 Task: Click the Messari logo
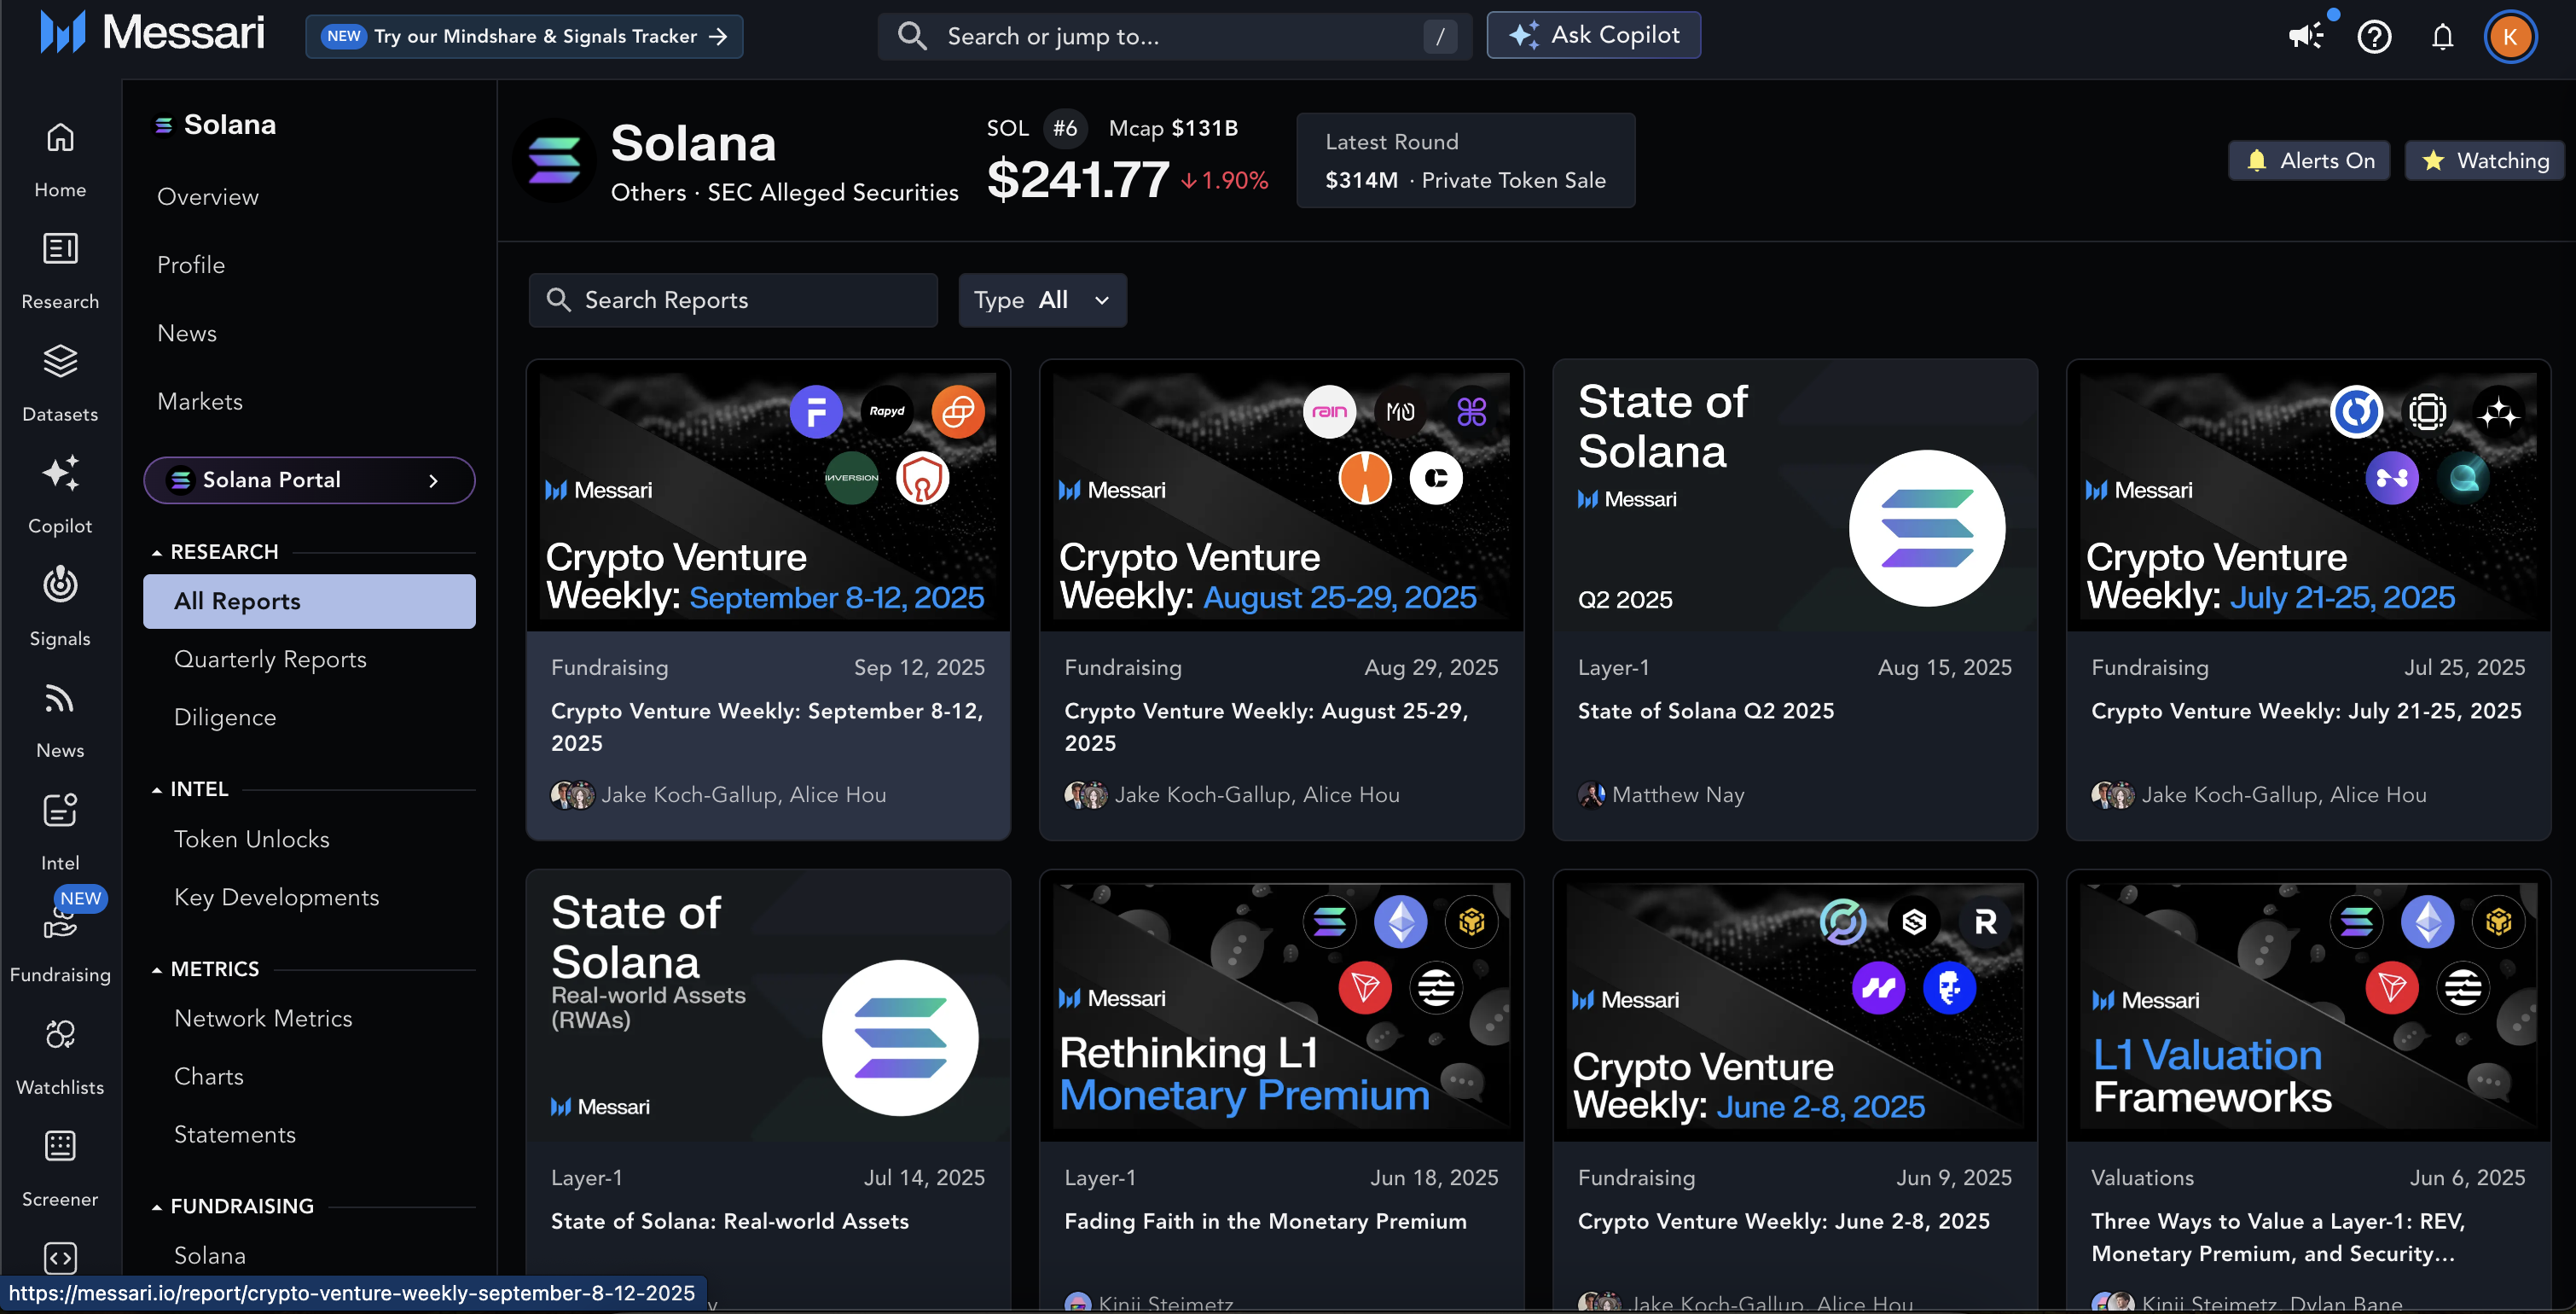152,33
